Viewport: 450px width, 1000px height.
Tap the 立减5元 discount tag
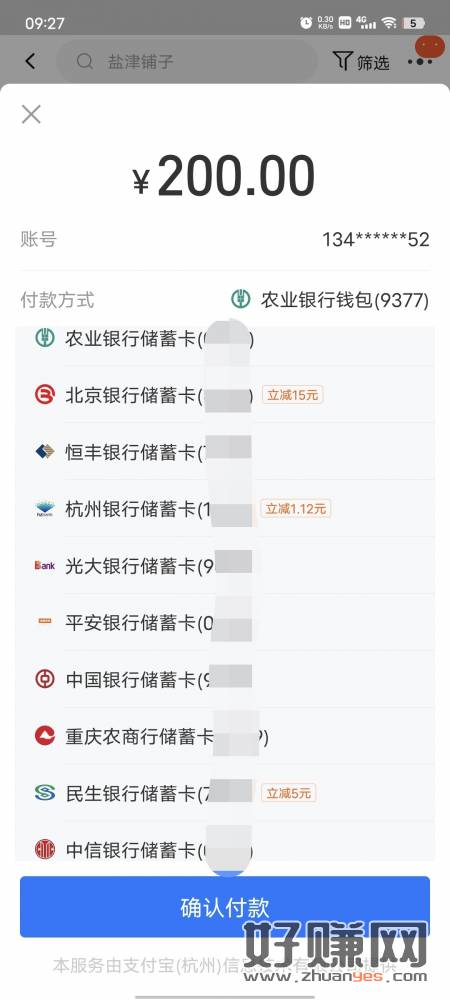pos(288,793)
